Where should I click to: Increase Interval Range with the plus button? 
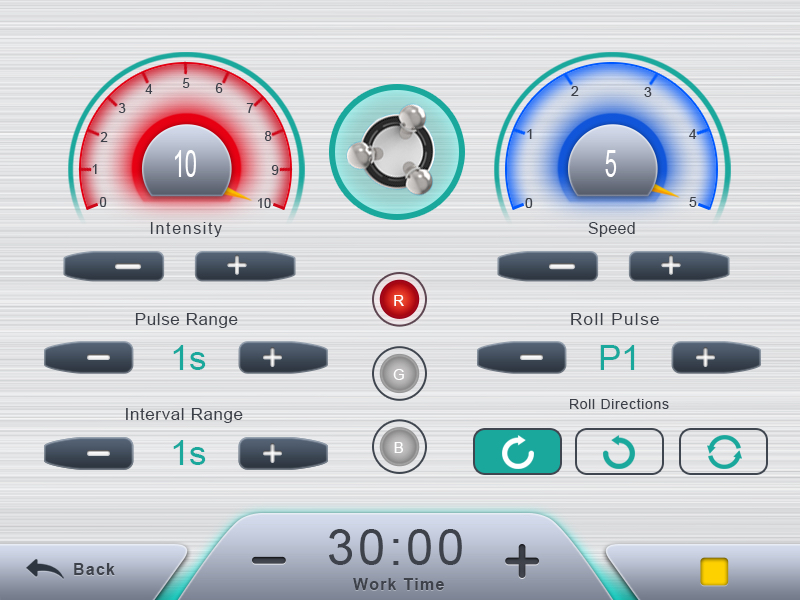point(283,453)
